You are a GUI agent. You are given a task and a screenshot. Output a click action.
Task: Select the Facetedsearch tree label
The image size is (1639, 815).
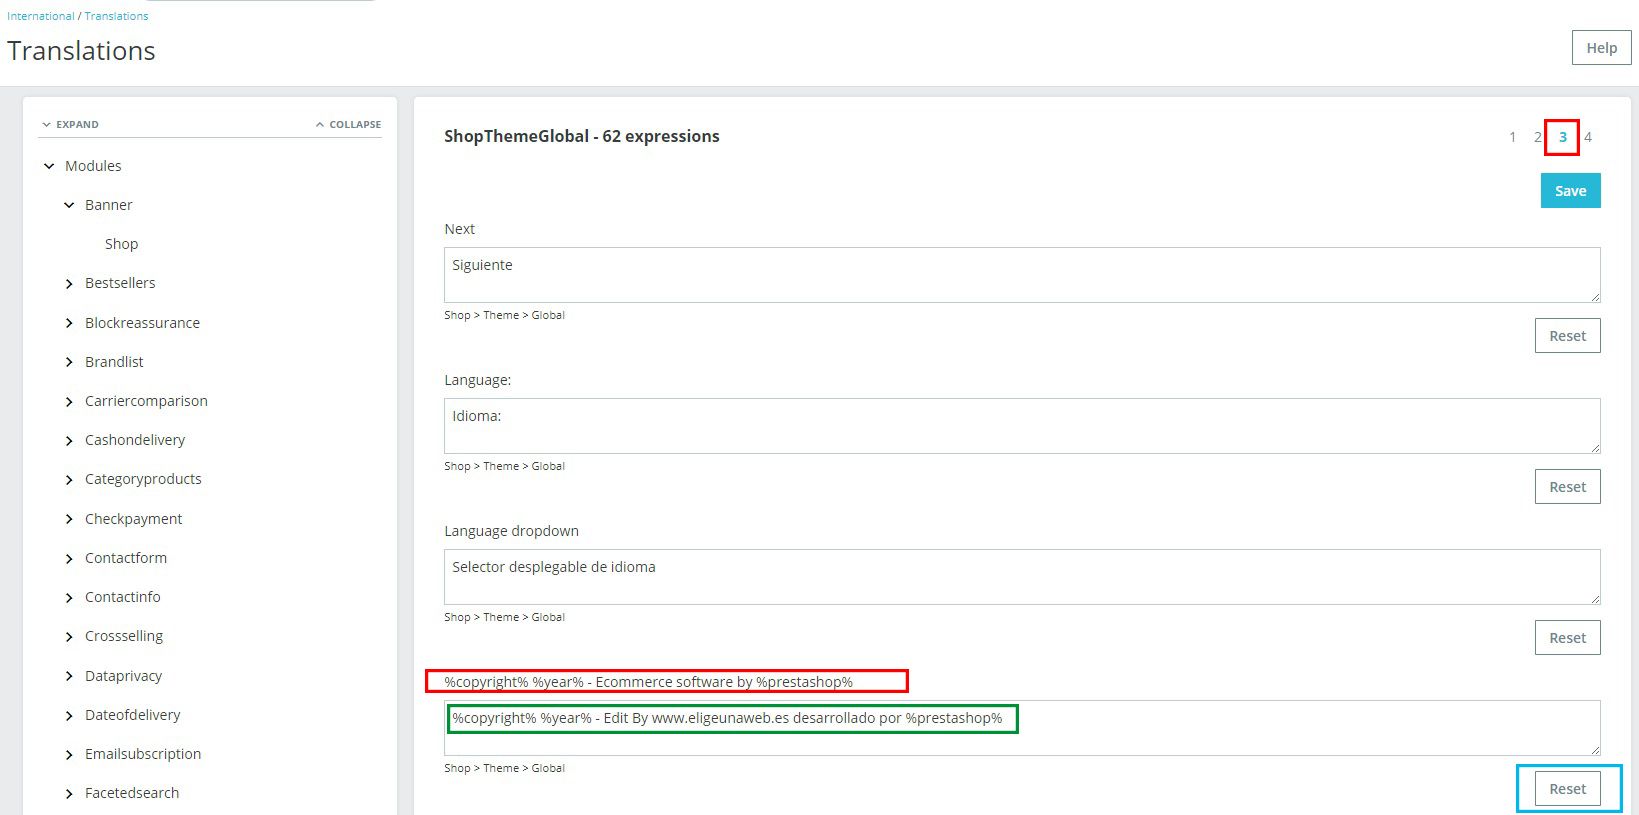pos(132,793)
